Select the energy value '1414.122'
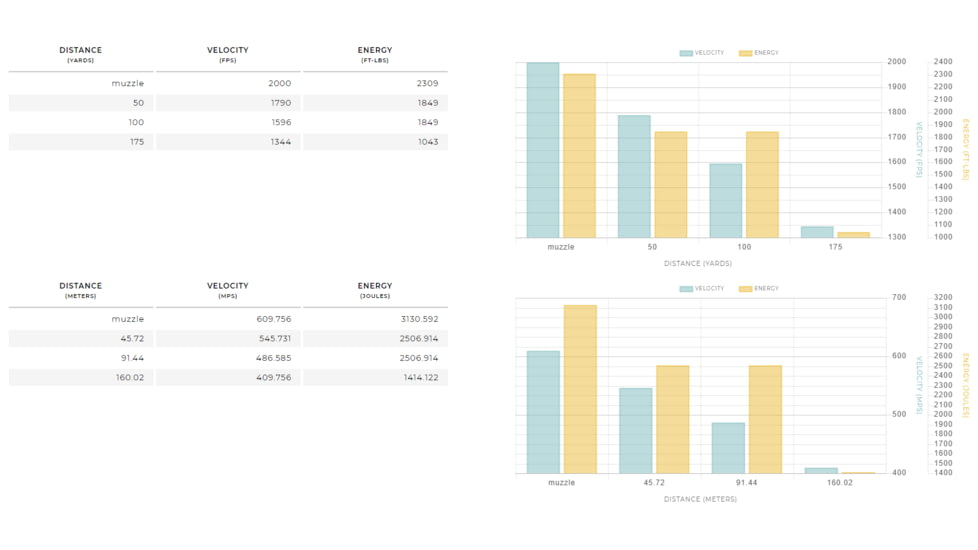Screen dimensions: 978x550 coord(420,377)
